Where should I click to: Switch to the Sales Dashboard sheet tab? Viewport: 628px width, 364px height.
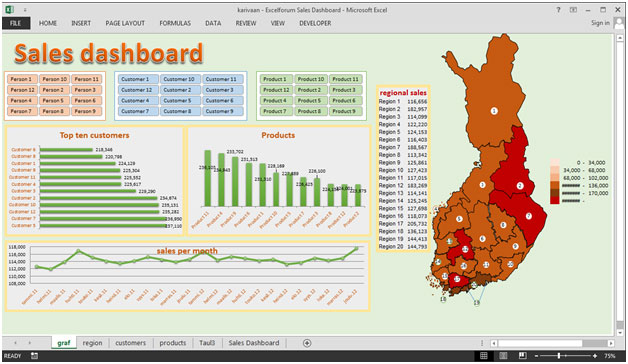(x=254, y=343)
